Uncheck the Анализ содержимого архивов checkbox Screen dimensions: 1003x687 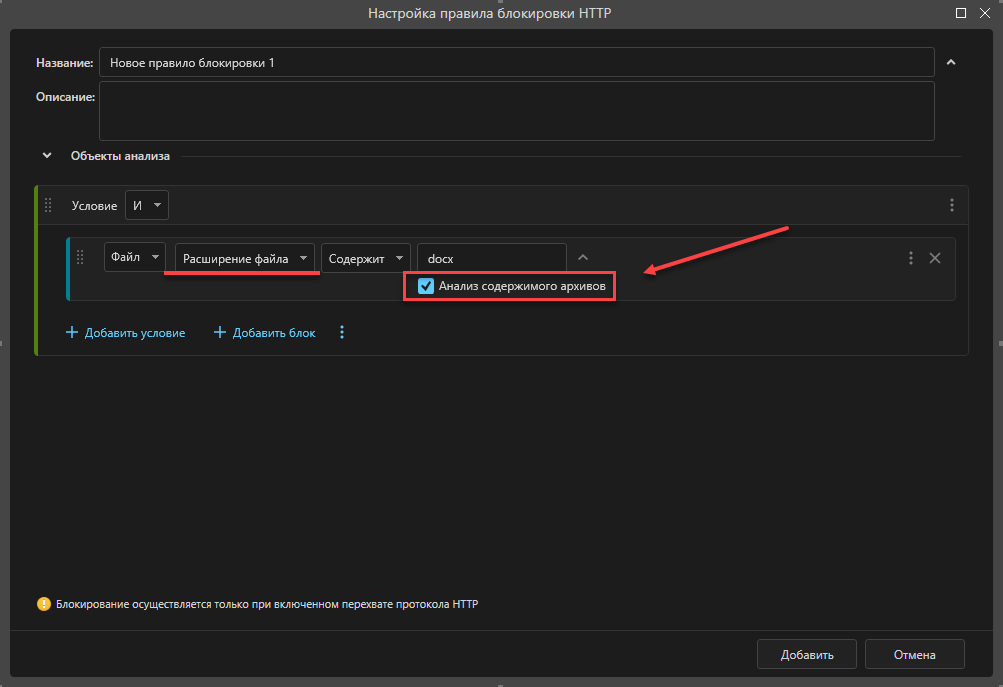point(425,286)
